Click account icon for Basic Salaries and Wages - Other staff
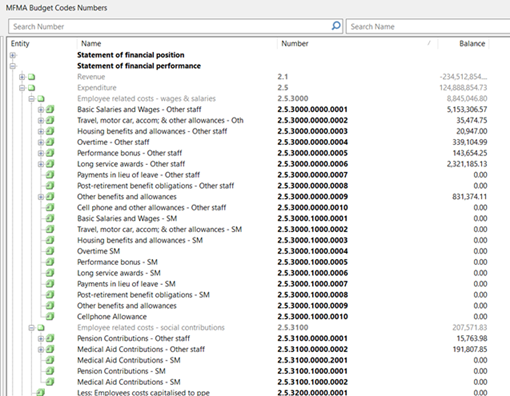The width and height of the screenshot is (510, 396). [x=50, y=109]
